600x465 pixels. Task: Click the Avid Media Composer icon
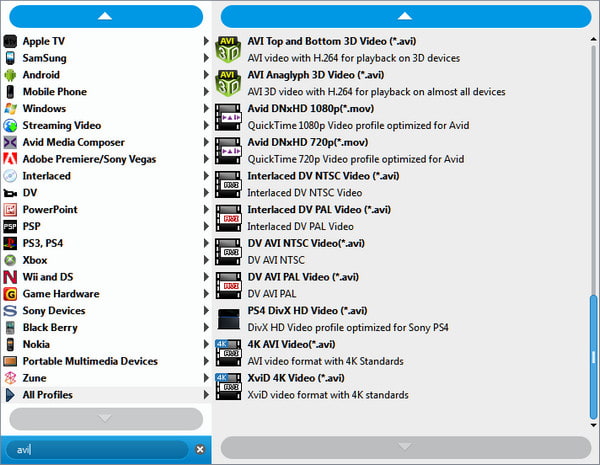[x=10, y=142]
